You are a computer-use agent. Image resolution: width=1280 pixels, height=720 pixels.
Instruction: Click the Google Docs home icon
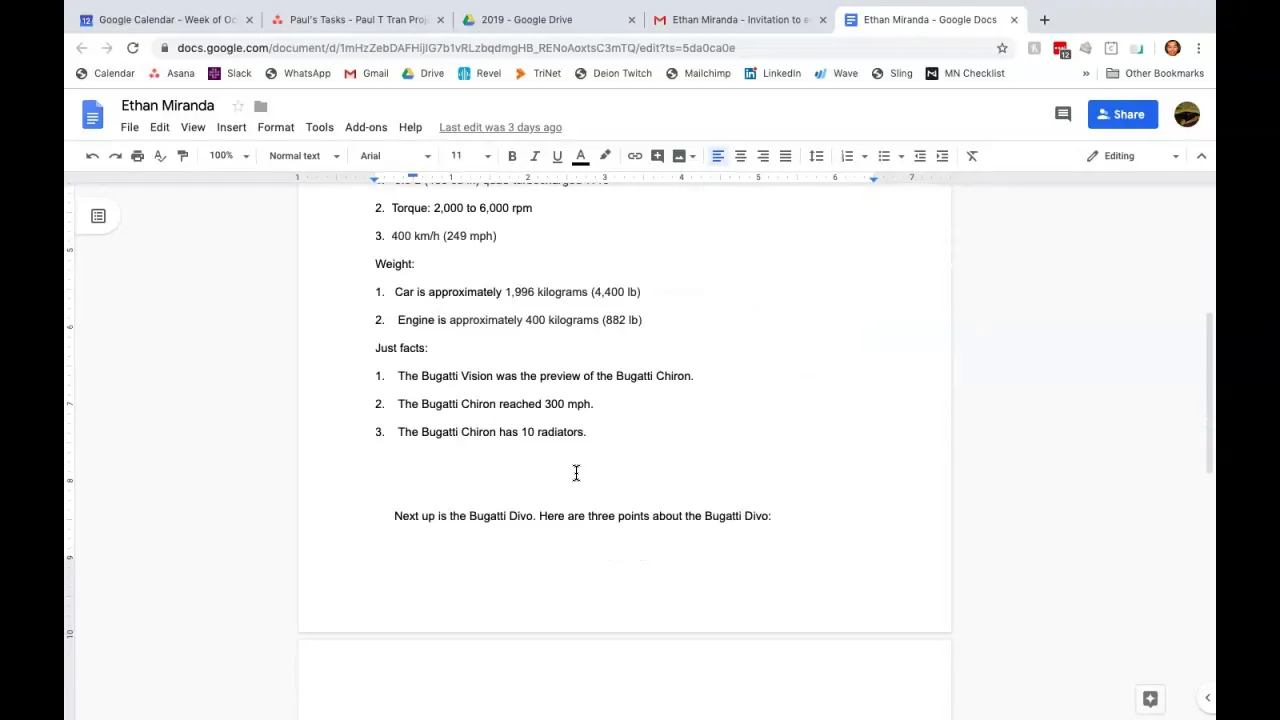(x=92, y=115)
